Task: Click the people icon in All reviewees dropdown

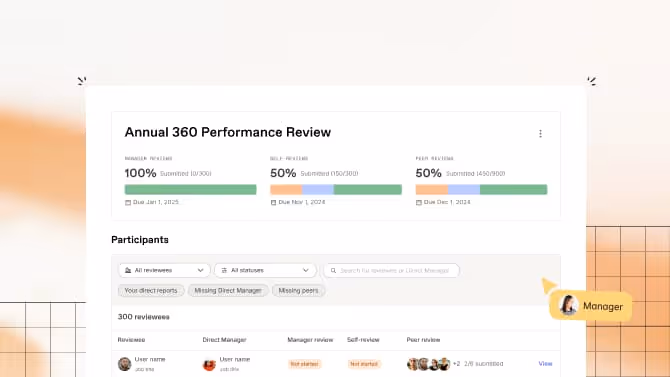Action: click(x=128, y=271)
